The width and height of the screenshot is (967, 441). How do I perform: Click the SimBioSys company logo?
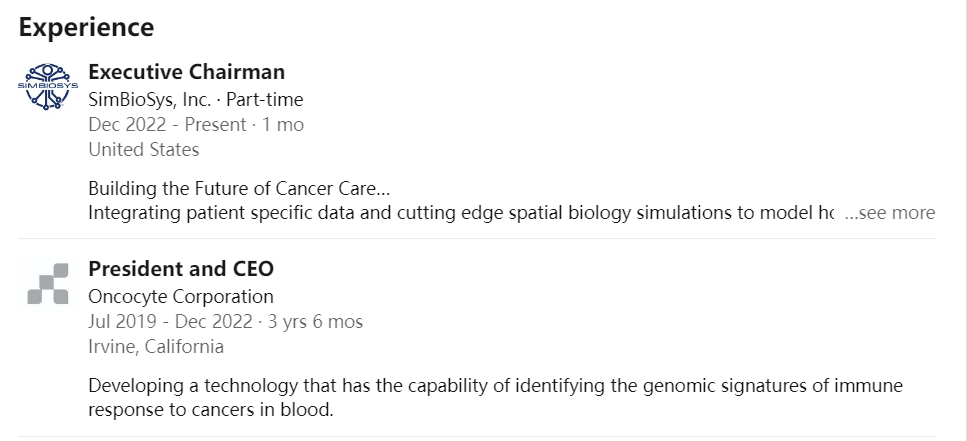[x=48, y=87]
